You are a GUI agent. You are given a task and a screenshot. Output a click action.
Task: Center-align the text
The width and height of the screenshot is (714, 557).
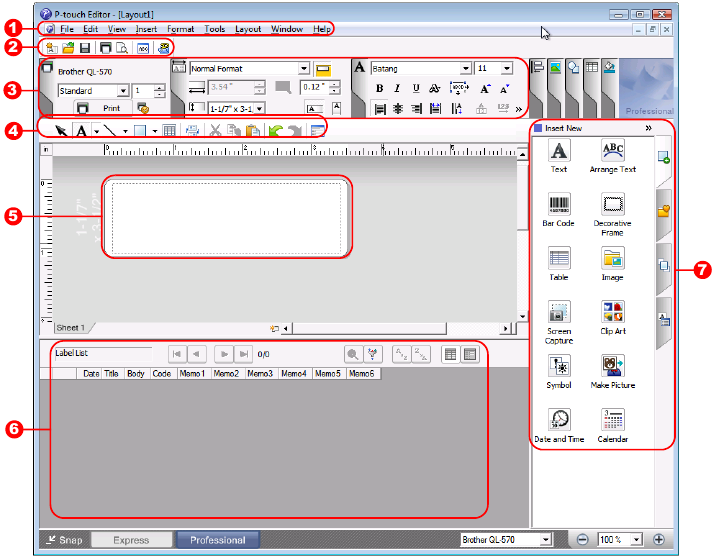click(x=398, y=109)
